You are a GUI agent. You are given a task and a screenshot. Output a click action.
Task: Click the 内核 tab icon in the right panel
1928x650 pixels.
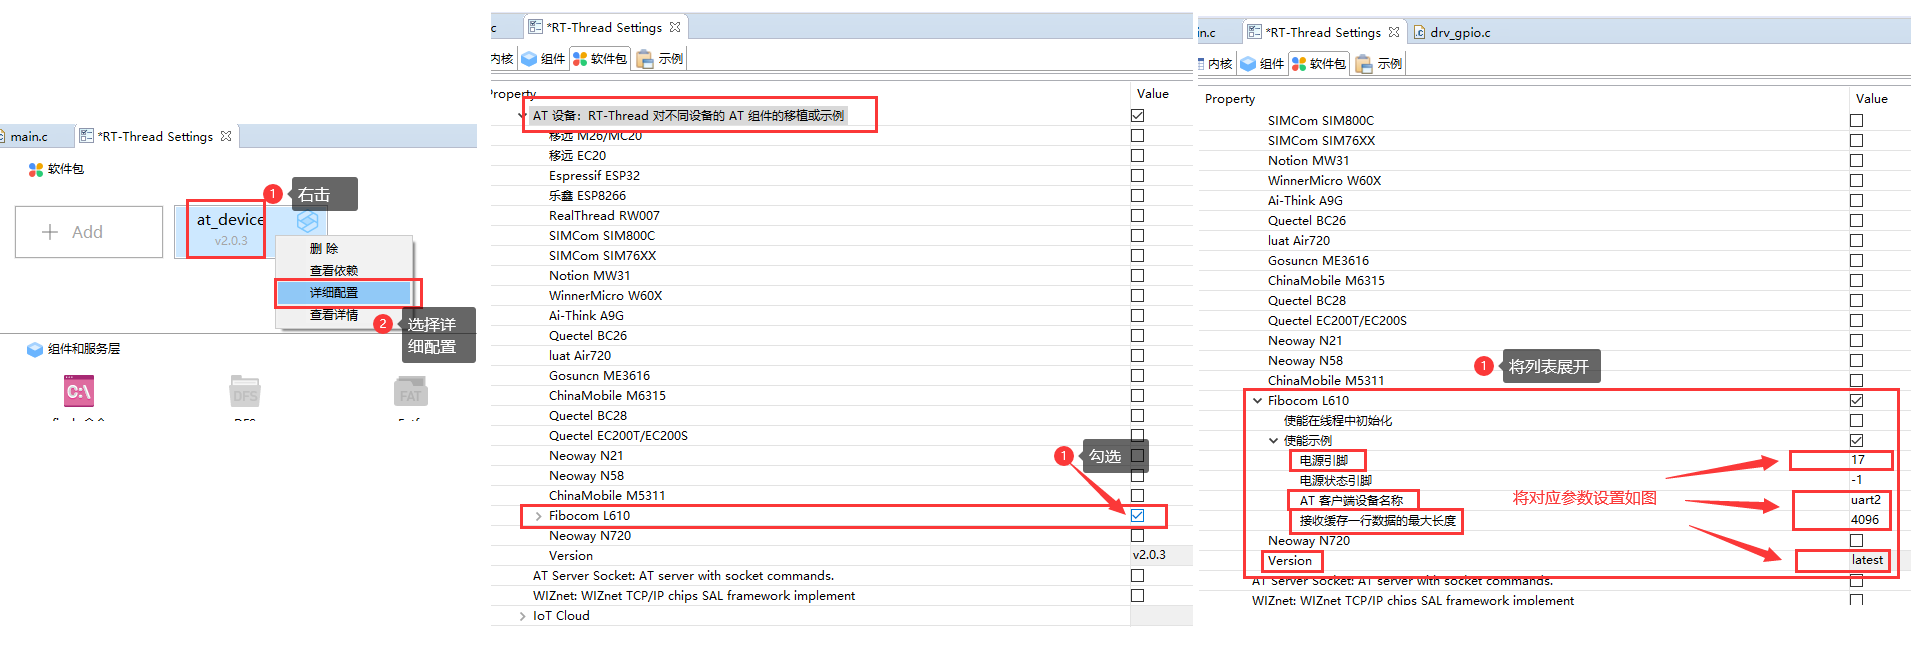(1202, 64)
